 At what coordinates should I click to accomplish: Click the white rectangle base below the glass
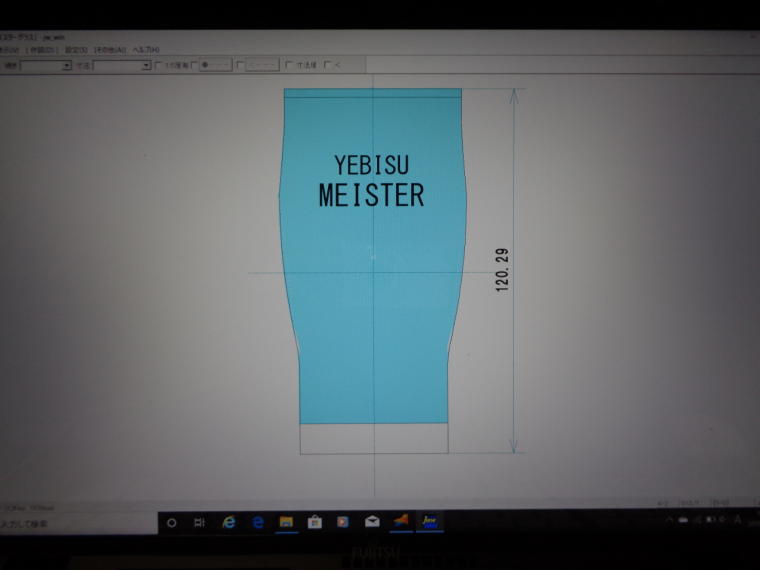coord(374,439)
